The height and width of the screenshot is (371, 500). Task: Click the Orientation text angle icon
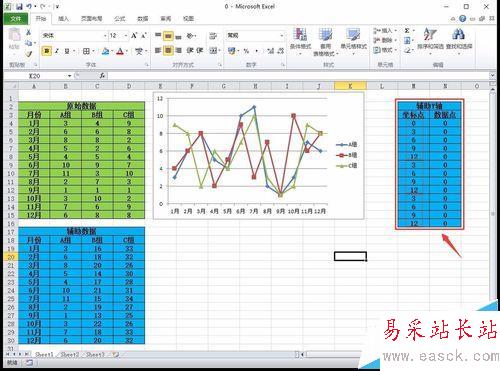[x=190, y=35]
